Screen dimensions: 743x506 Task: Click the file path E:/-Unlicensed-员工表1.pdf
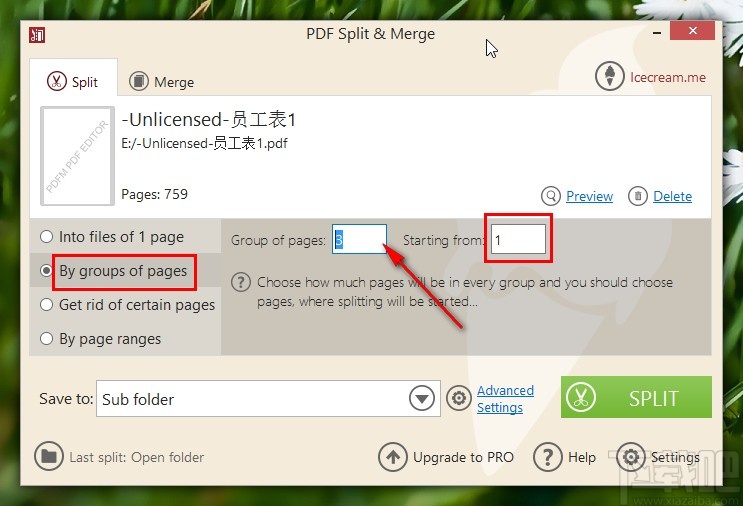tap(204, 143)
